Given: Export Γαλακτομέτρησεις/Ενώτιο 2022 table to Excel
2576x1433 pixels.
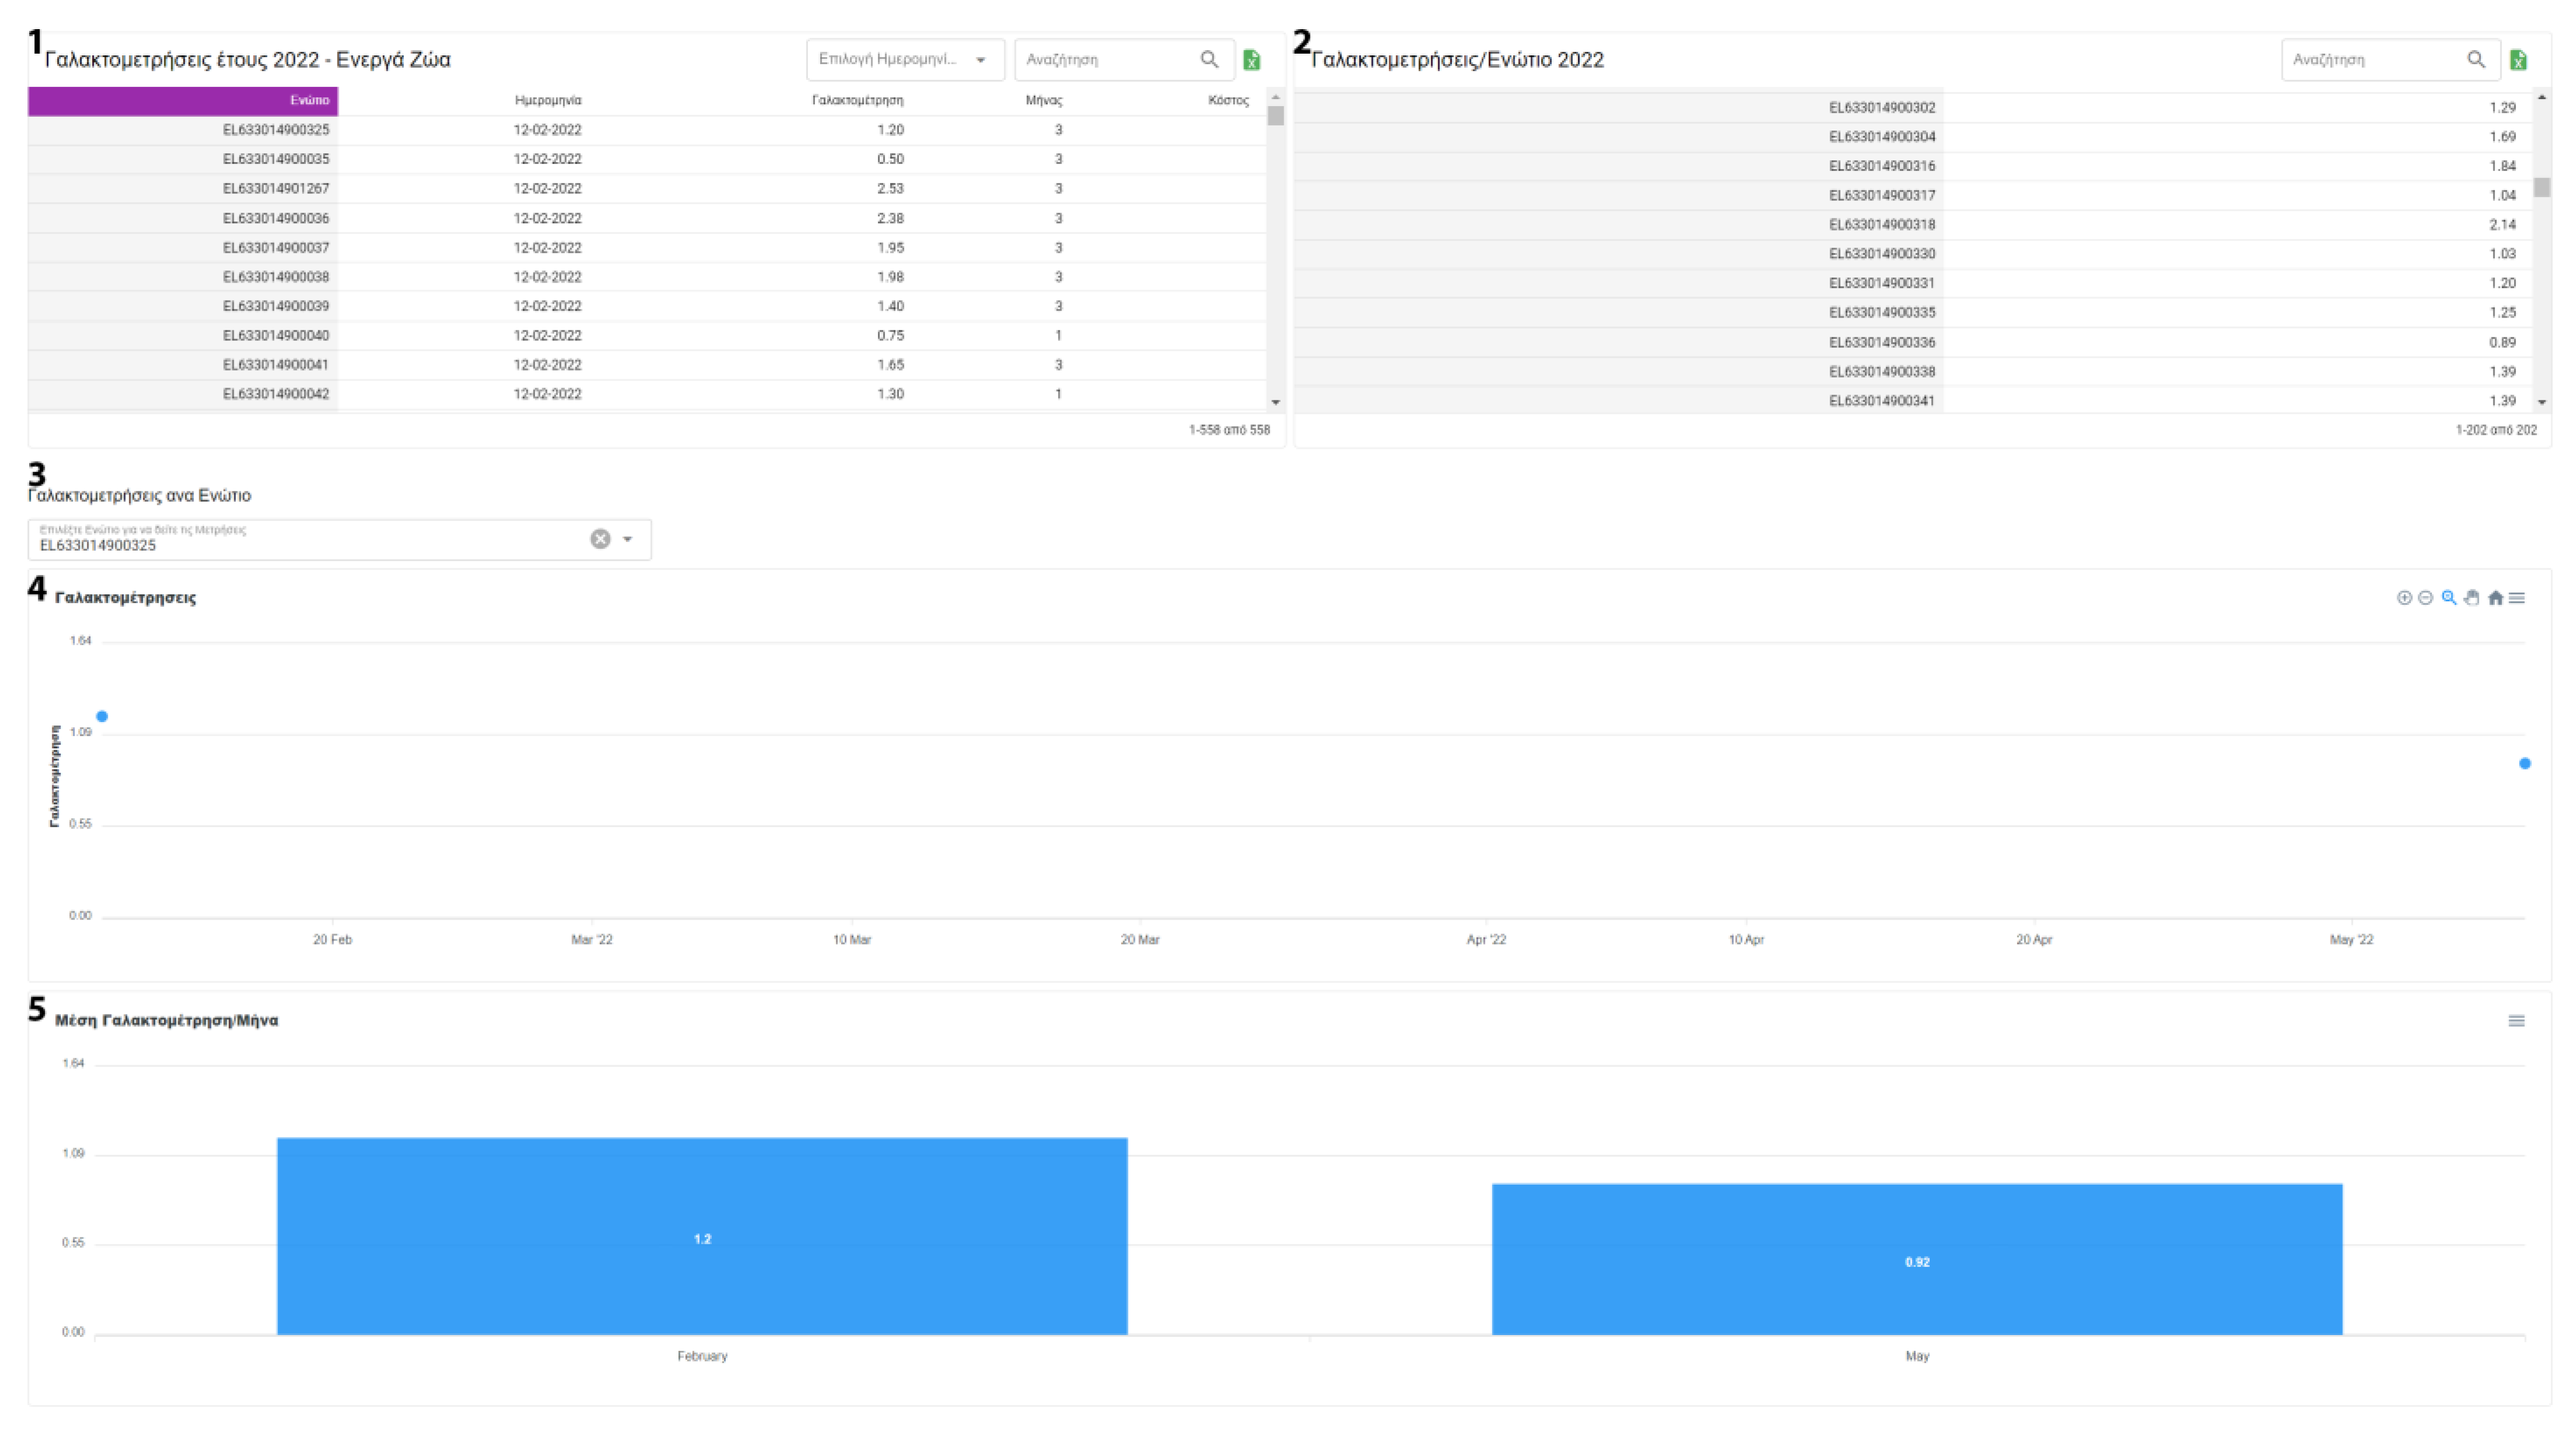Looking at the screenshot, I should click(x=2518, y=60).
